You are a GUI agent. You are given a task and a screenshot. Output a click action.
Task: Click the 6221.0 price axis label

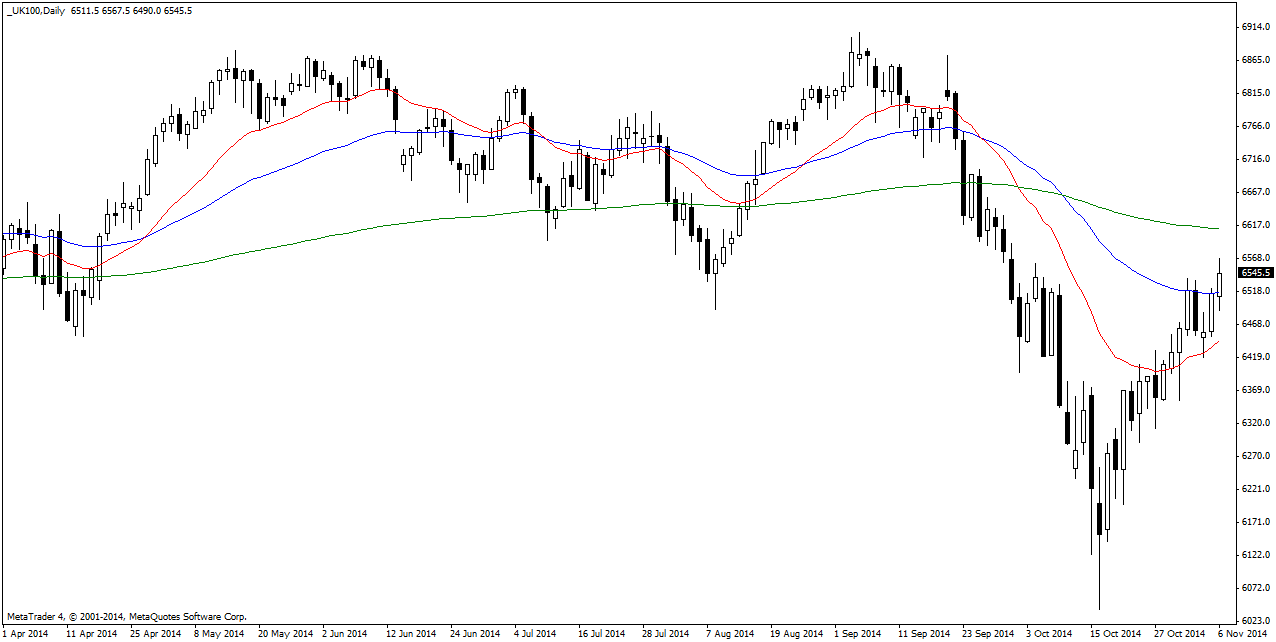[1255, 488]
